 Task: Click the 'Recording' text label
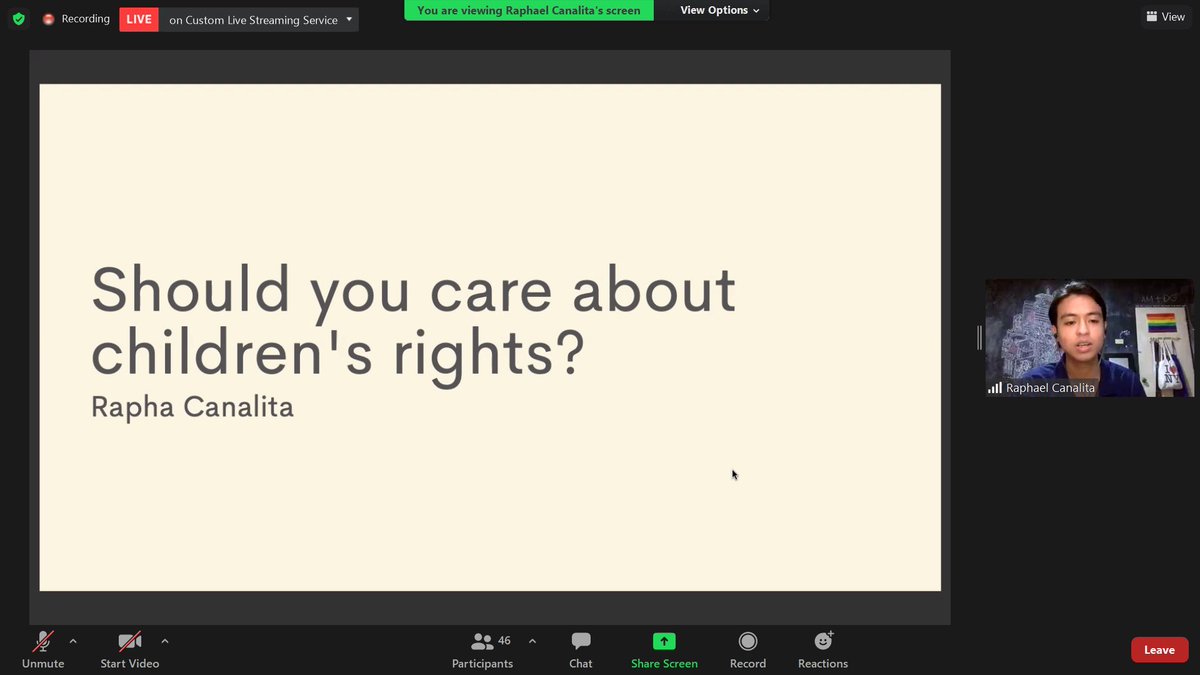click(x=85, y=19)
